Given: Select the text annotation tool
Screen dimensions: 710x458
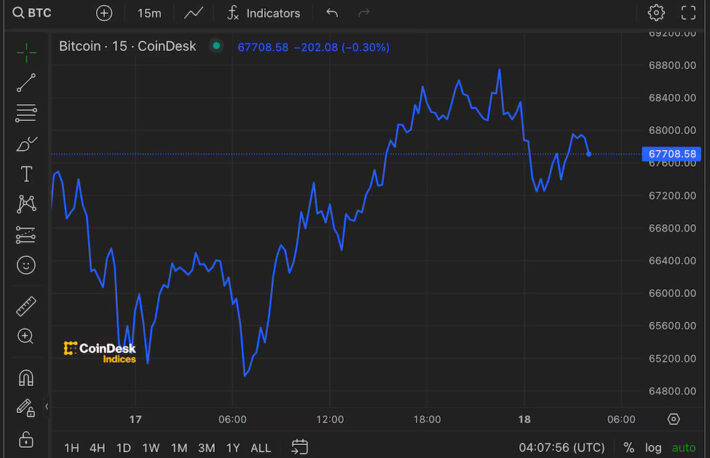Looking at the screenshot, I should [26, 174].
